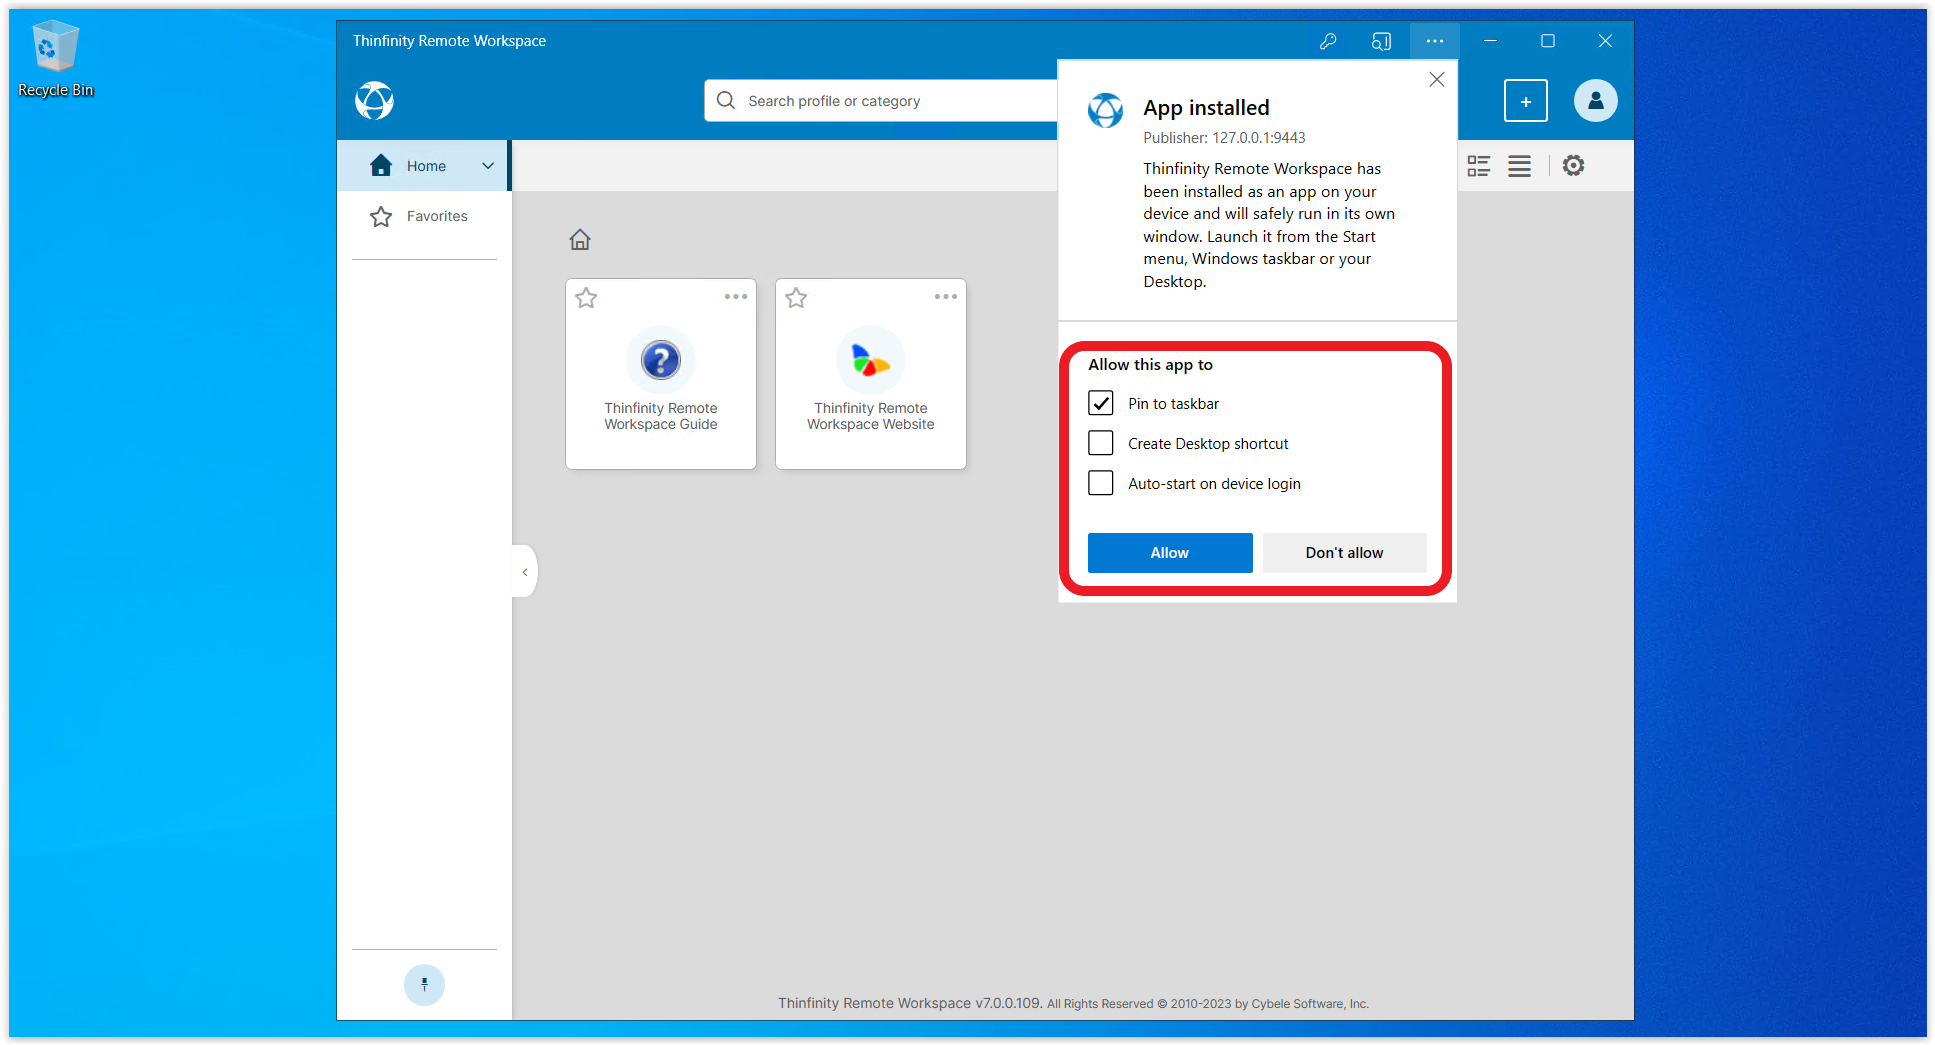Click the Publisher 127.0.0.1:9443 text

pos(1224,138)
